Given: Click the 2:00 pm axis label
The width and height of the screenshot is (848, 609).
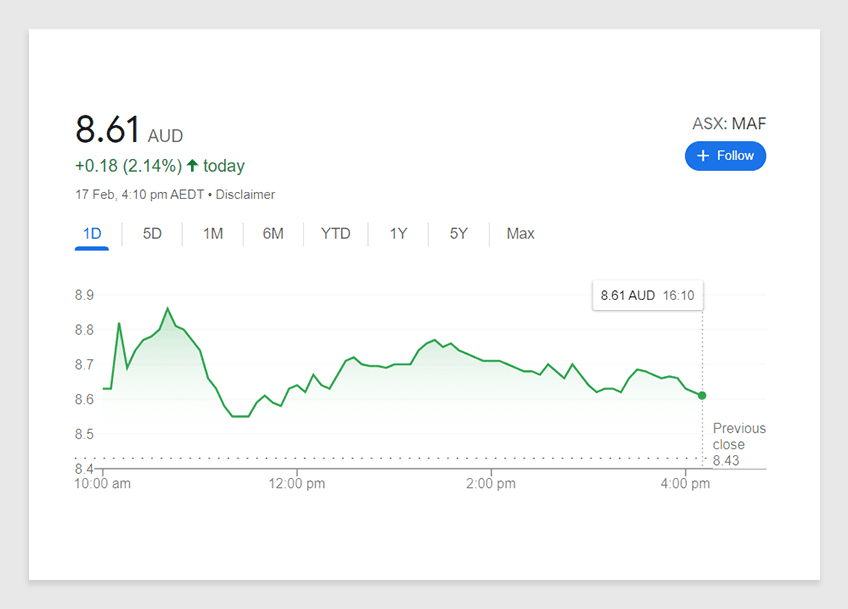Looking at the screenshot, I should tap(490, 484).
